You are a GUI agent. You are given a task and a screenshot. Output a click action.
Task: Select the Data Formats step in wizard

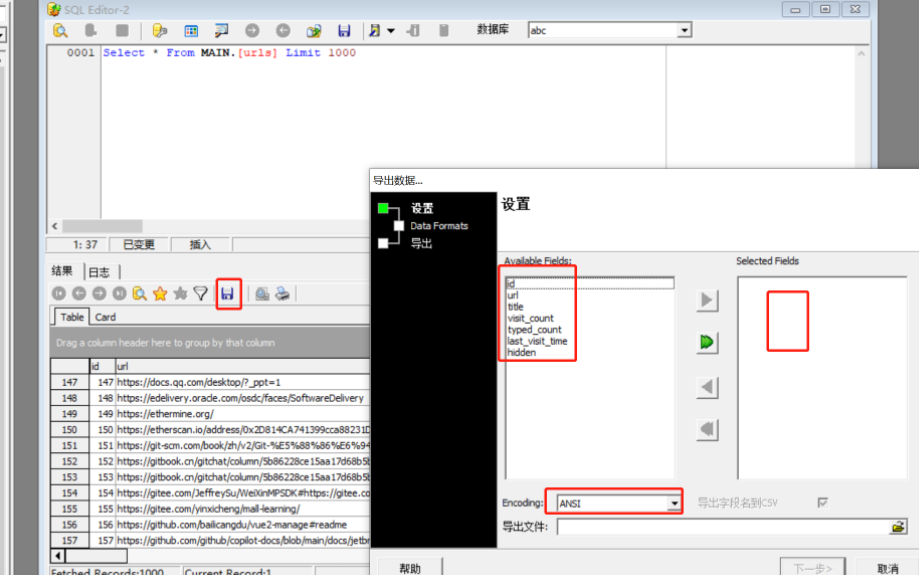point(439,226)
